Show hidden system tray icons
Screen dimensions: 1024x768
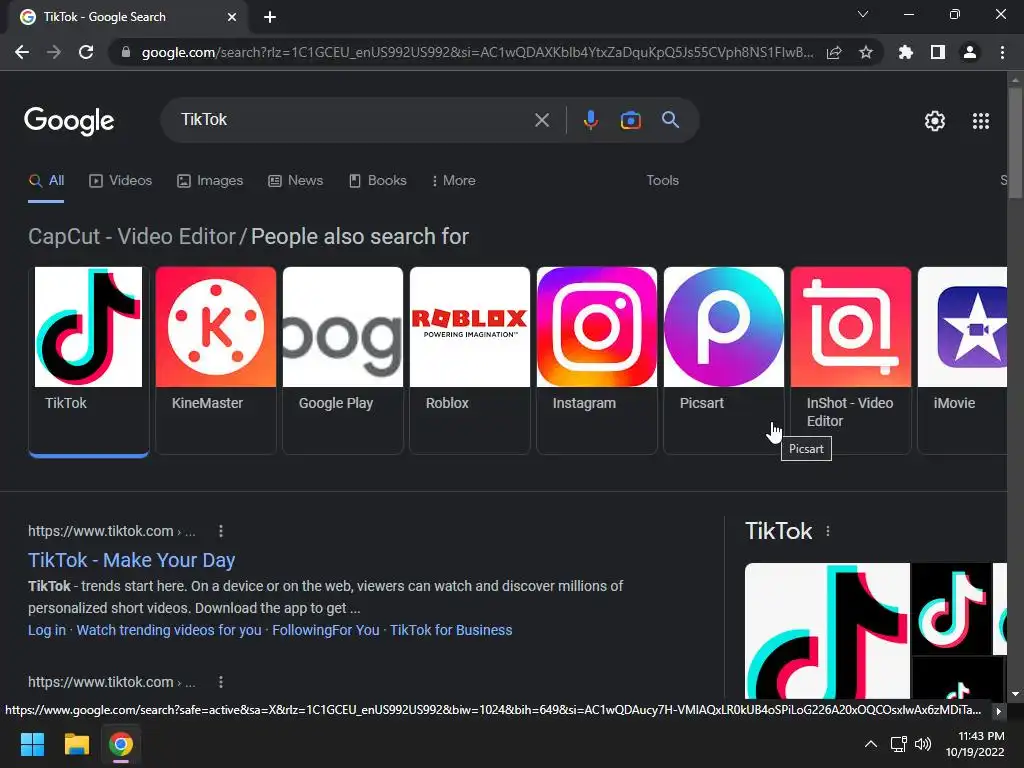[871, 744]
